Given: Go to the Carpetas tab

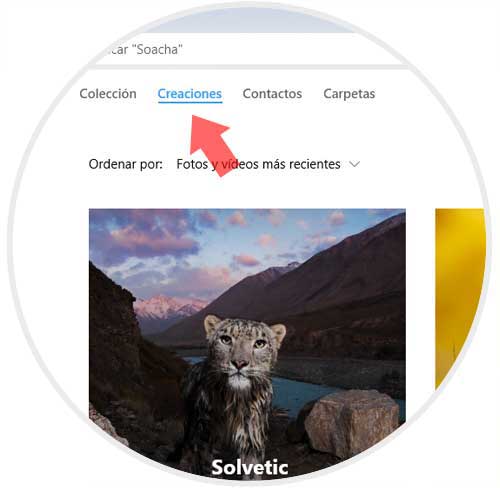Looking at the screenshot, I should coord(349,94).
